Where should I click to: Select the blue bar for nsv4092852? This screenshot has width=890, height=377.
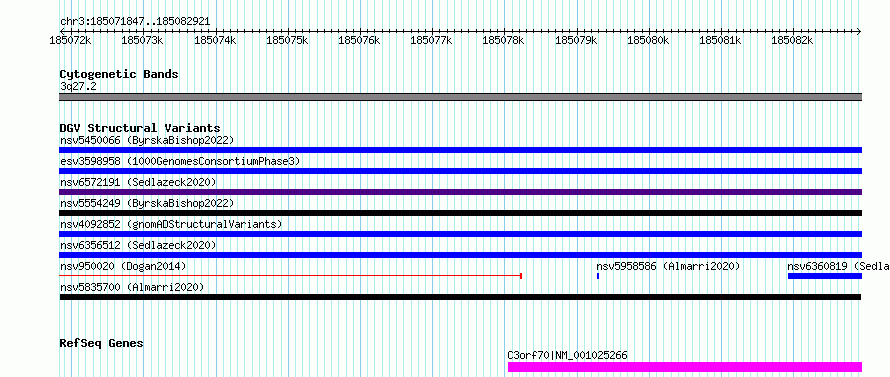click(461, 234)
